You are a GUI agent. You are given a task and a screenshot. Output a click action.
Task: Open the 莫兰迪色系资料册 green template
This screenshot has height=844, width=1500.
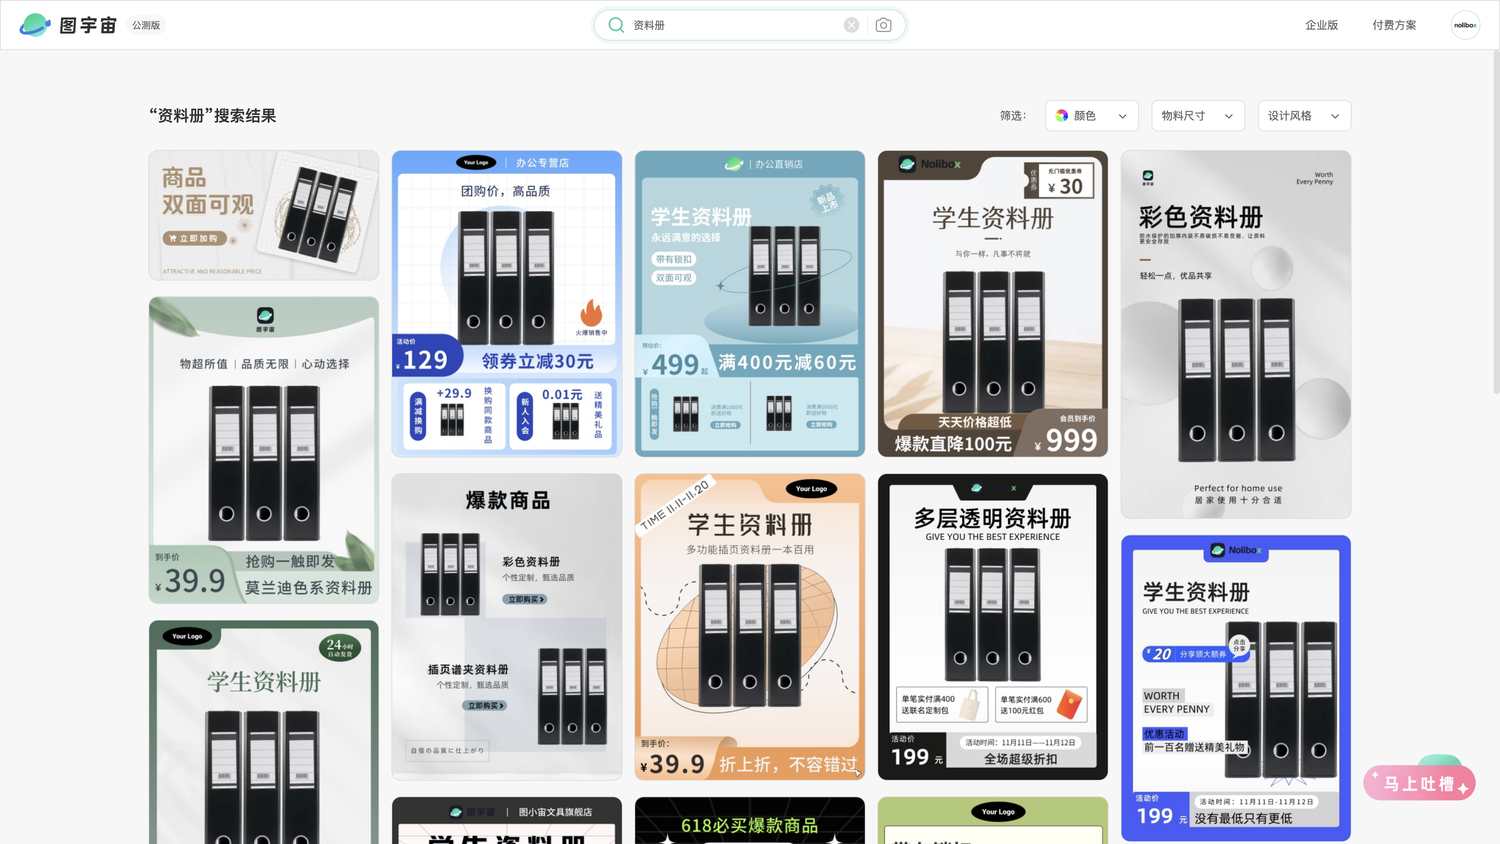click(x=264, y=450)
